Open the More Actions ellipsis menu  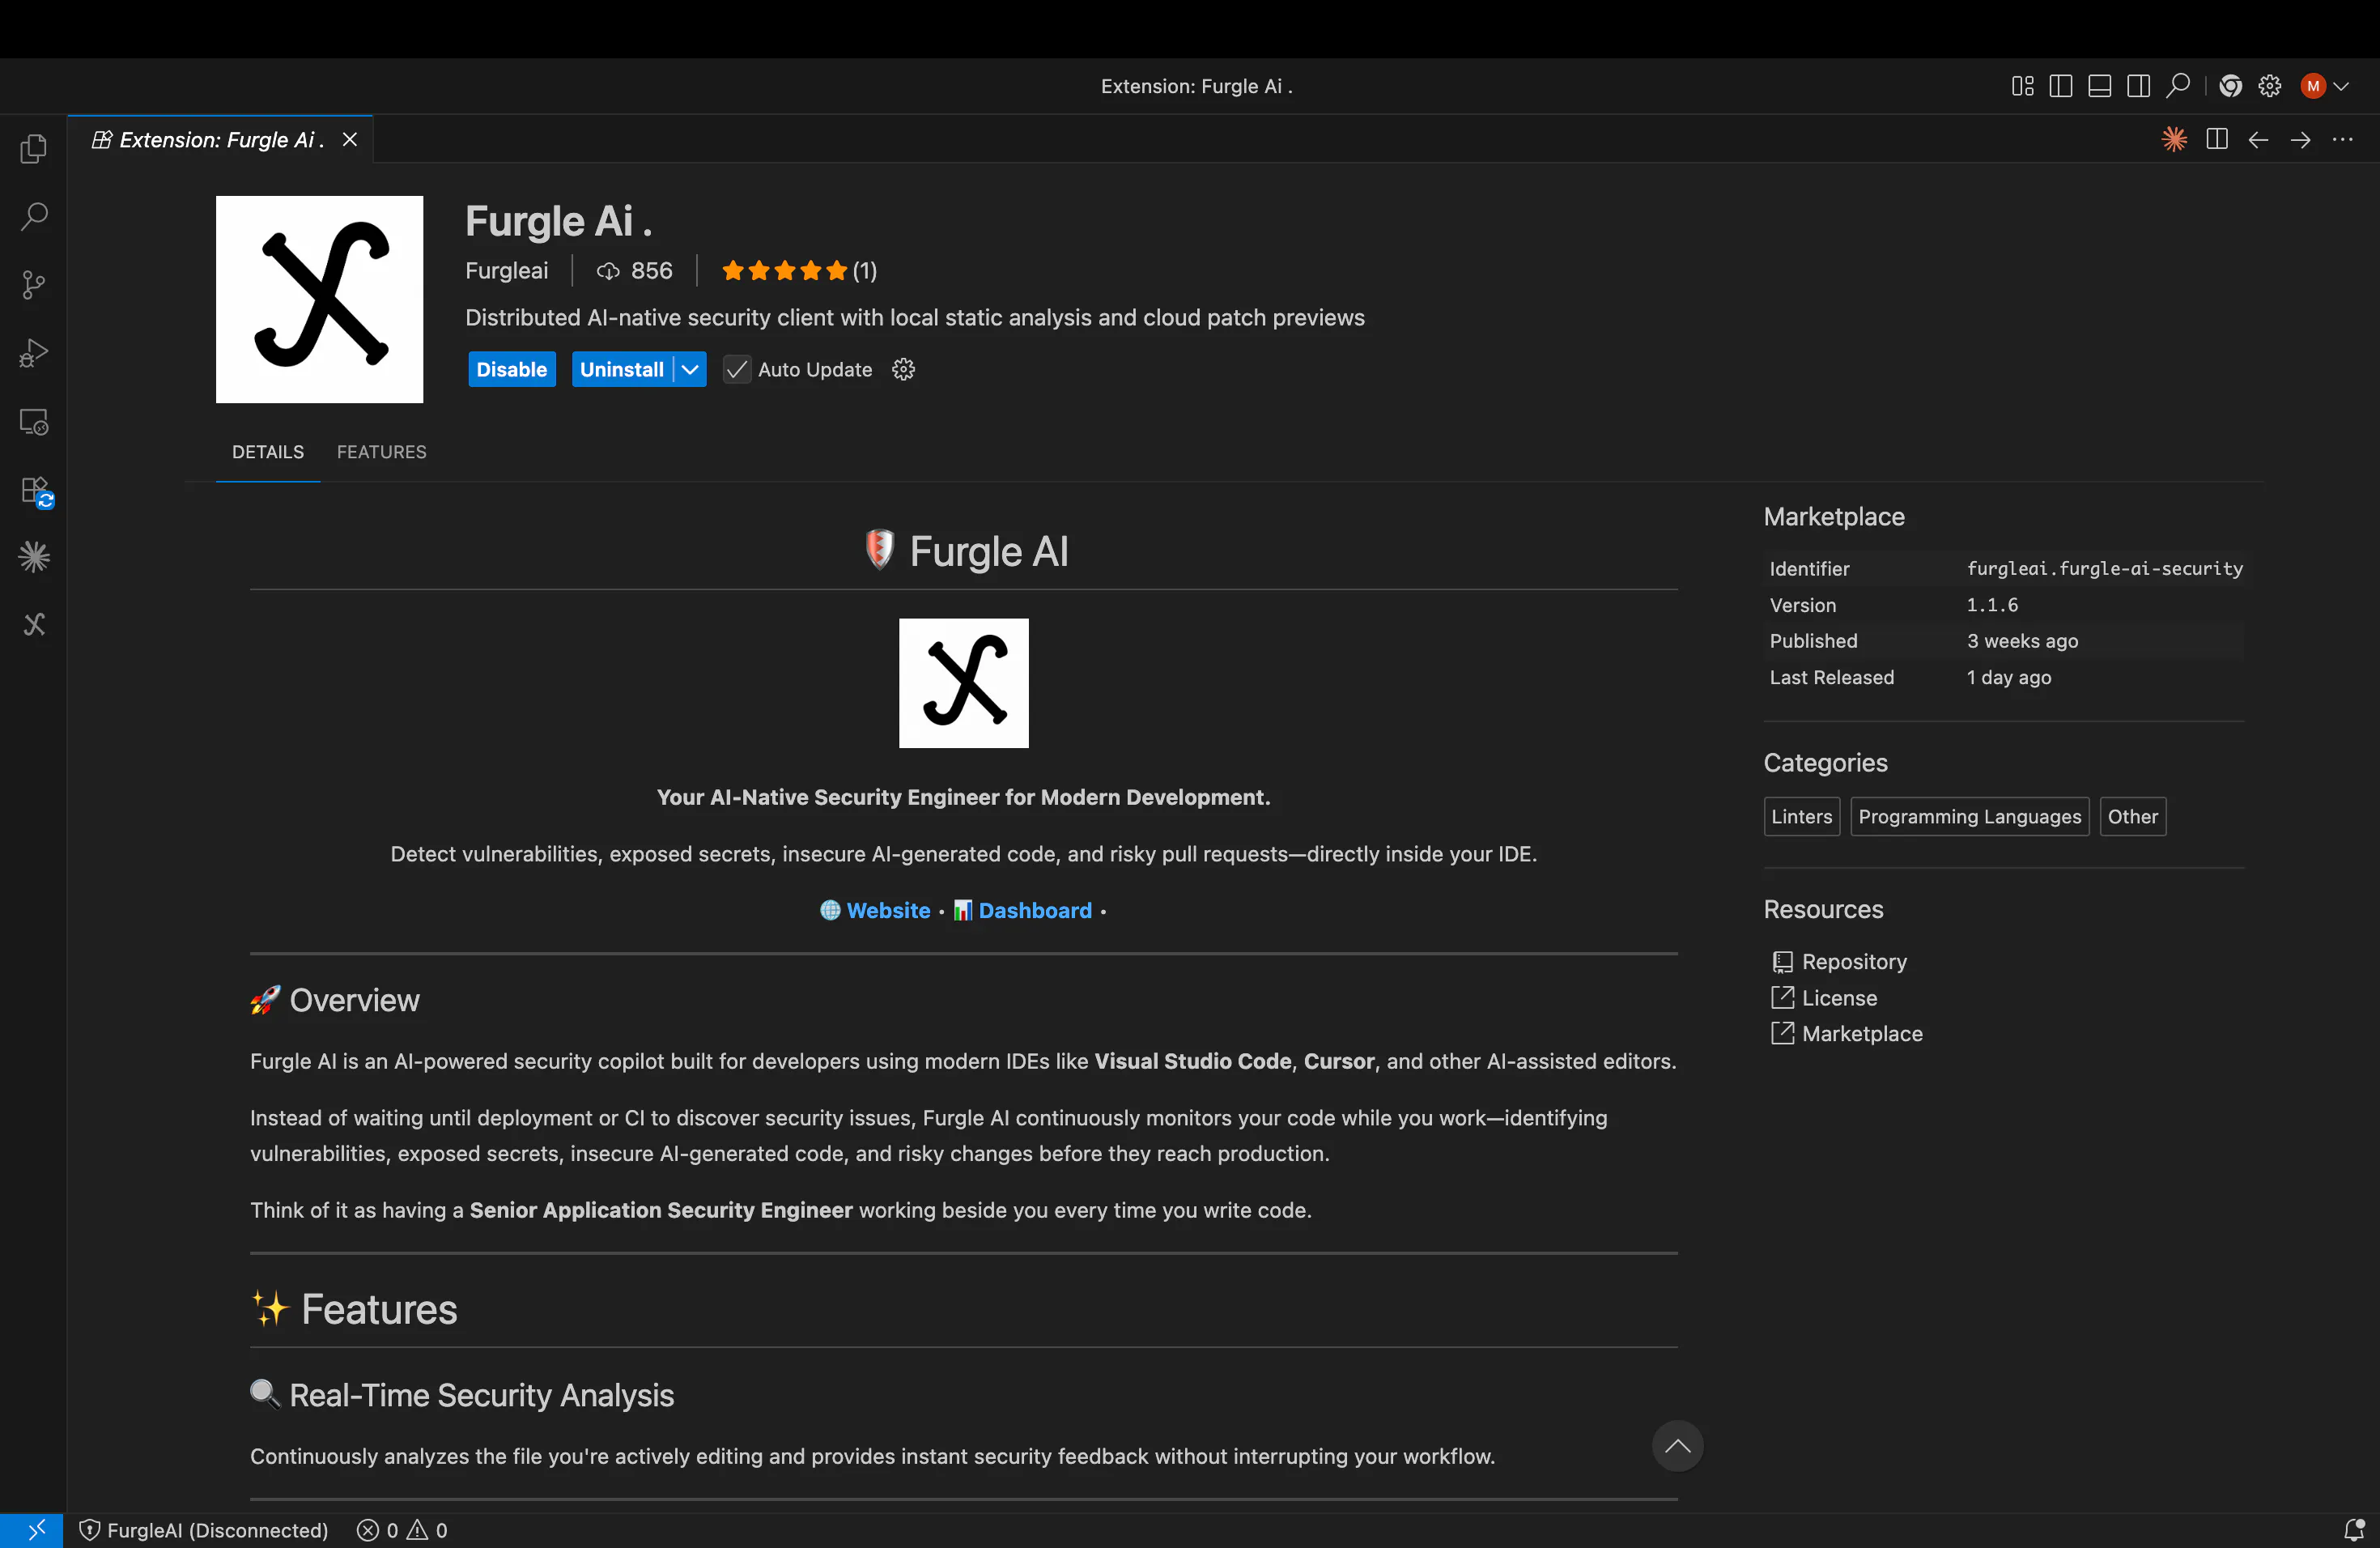click(x=2343, y=139)
